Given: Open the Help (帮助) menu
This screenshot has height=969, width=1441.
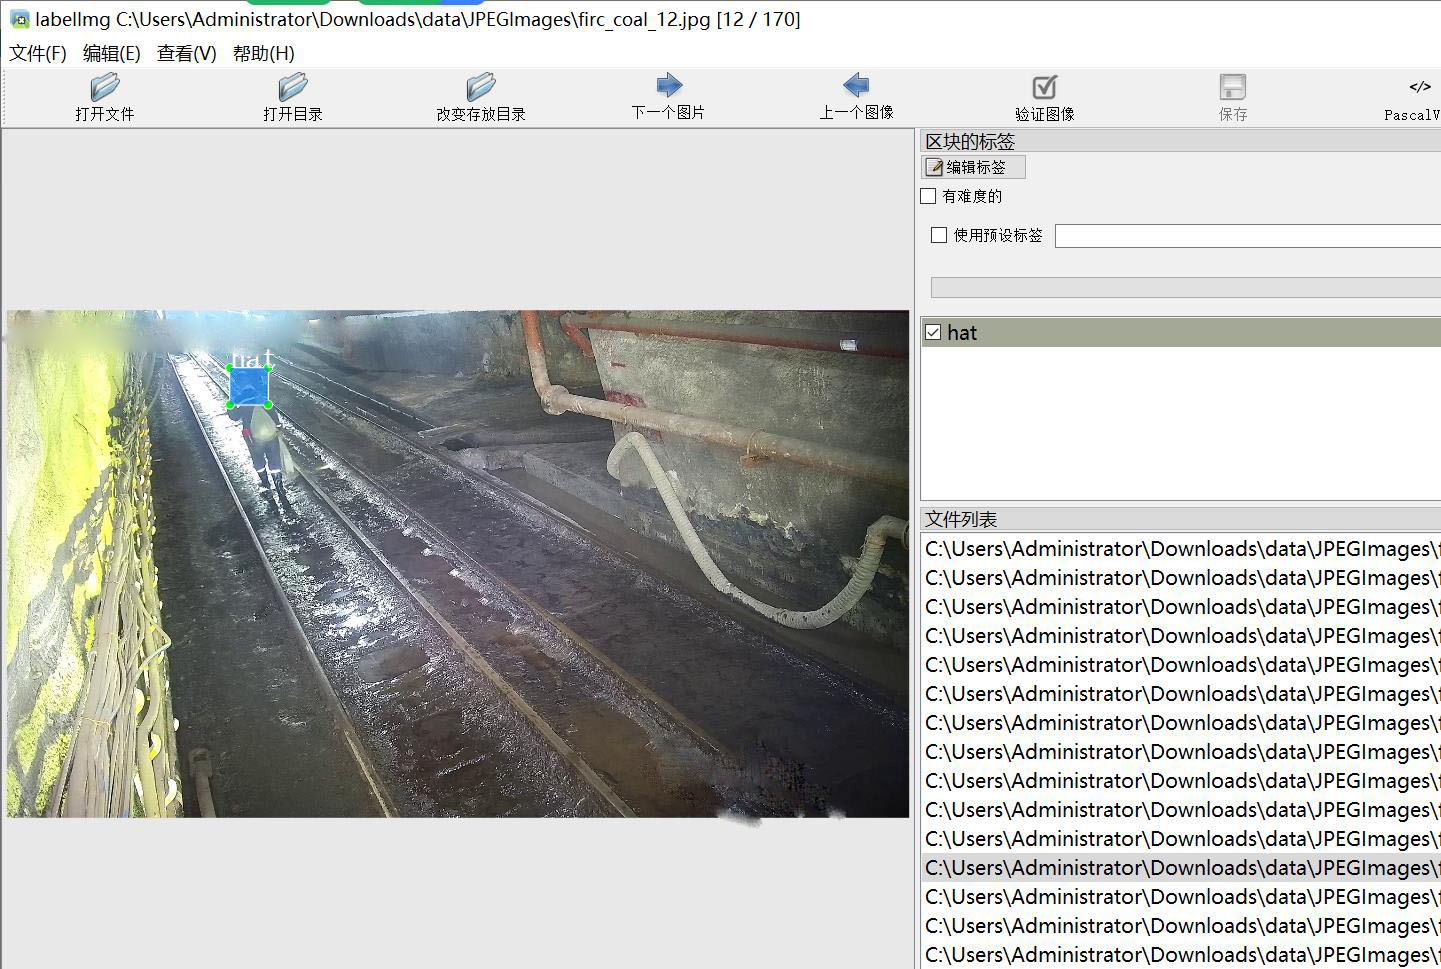Looking at the screenshot, I should pyautogui.click(x=263, y=53).
